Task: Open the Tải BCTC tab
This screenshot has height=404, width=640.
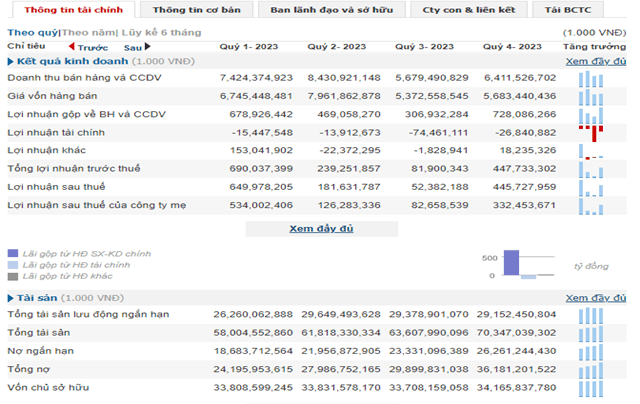Action: tap(568, 10)
